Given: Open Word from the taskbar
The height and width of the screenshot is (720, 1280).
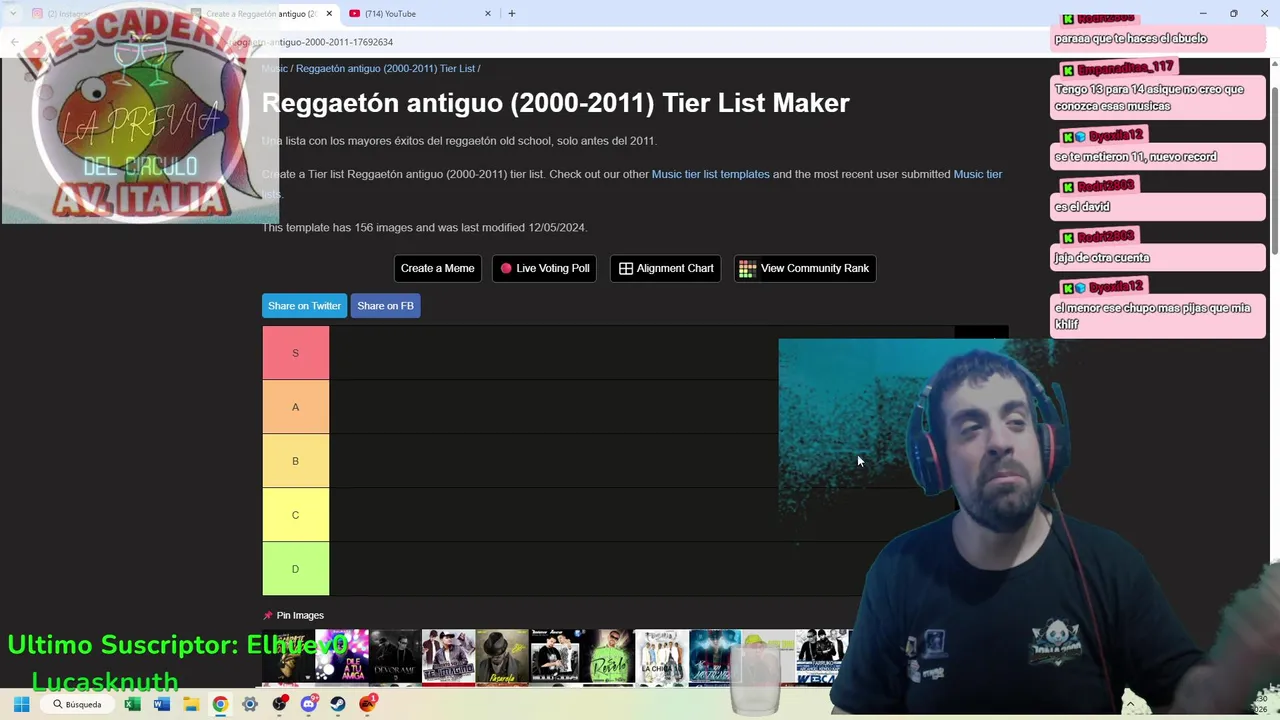Looking at the screenshot, I should pos(161,704).
